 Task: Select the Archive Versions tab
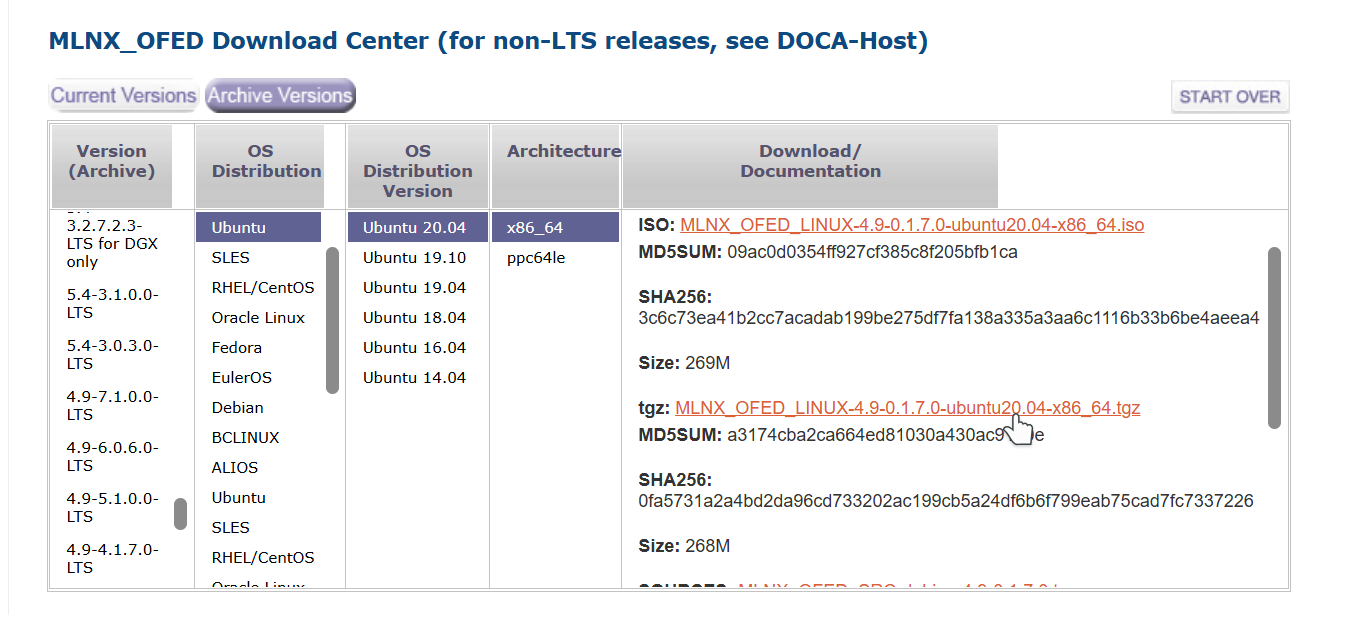280,96
